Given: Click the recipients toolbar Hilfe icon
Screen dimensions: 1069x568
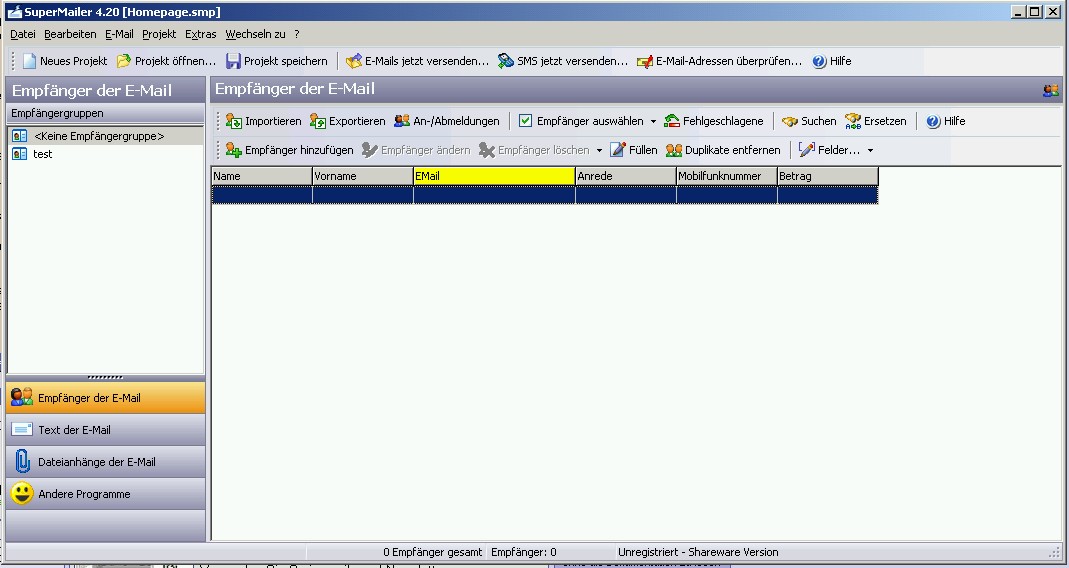Looking at the screenshot, I should tap(933, 121).
